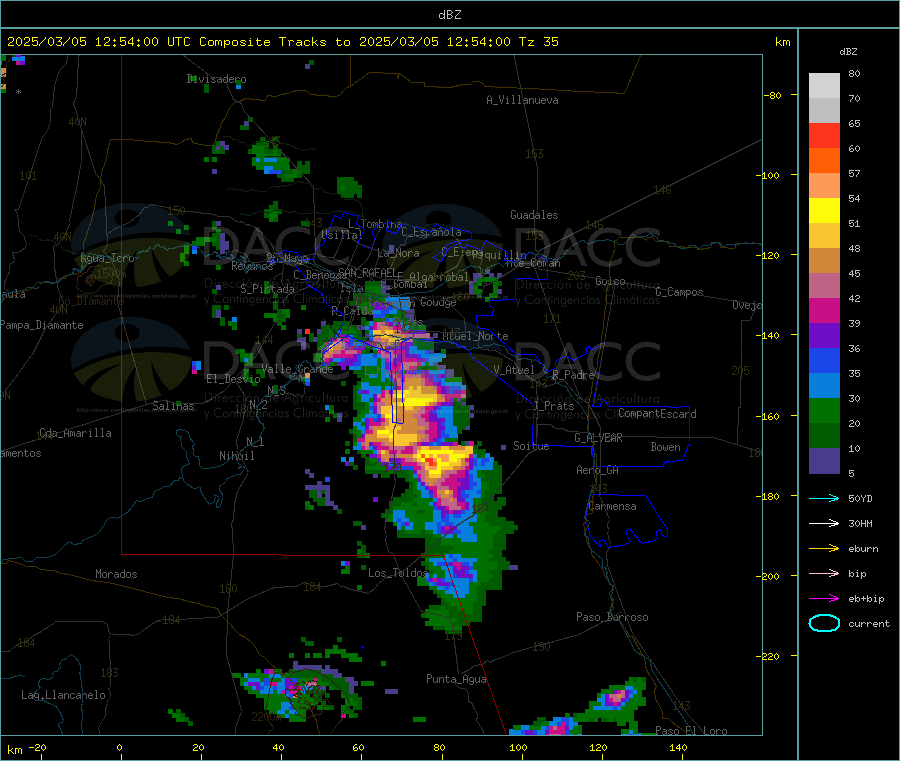This screenshot has height=761, width=900.
Task: Click the red-orange storm core near Soitue
Action: [x=429, y=461]
